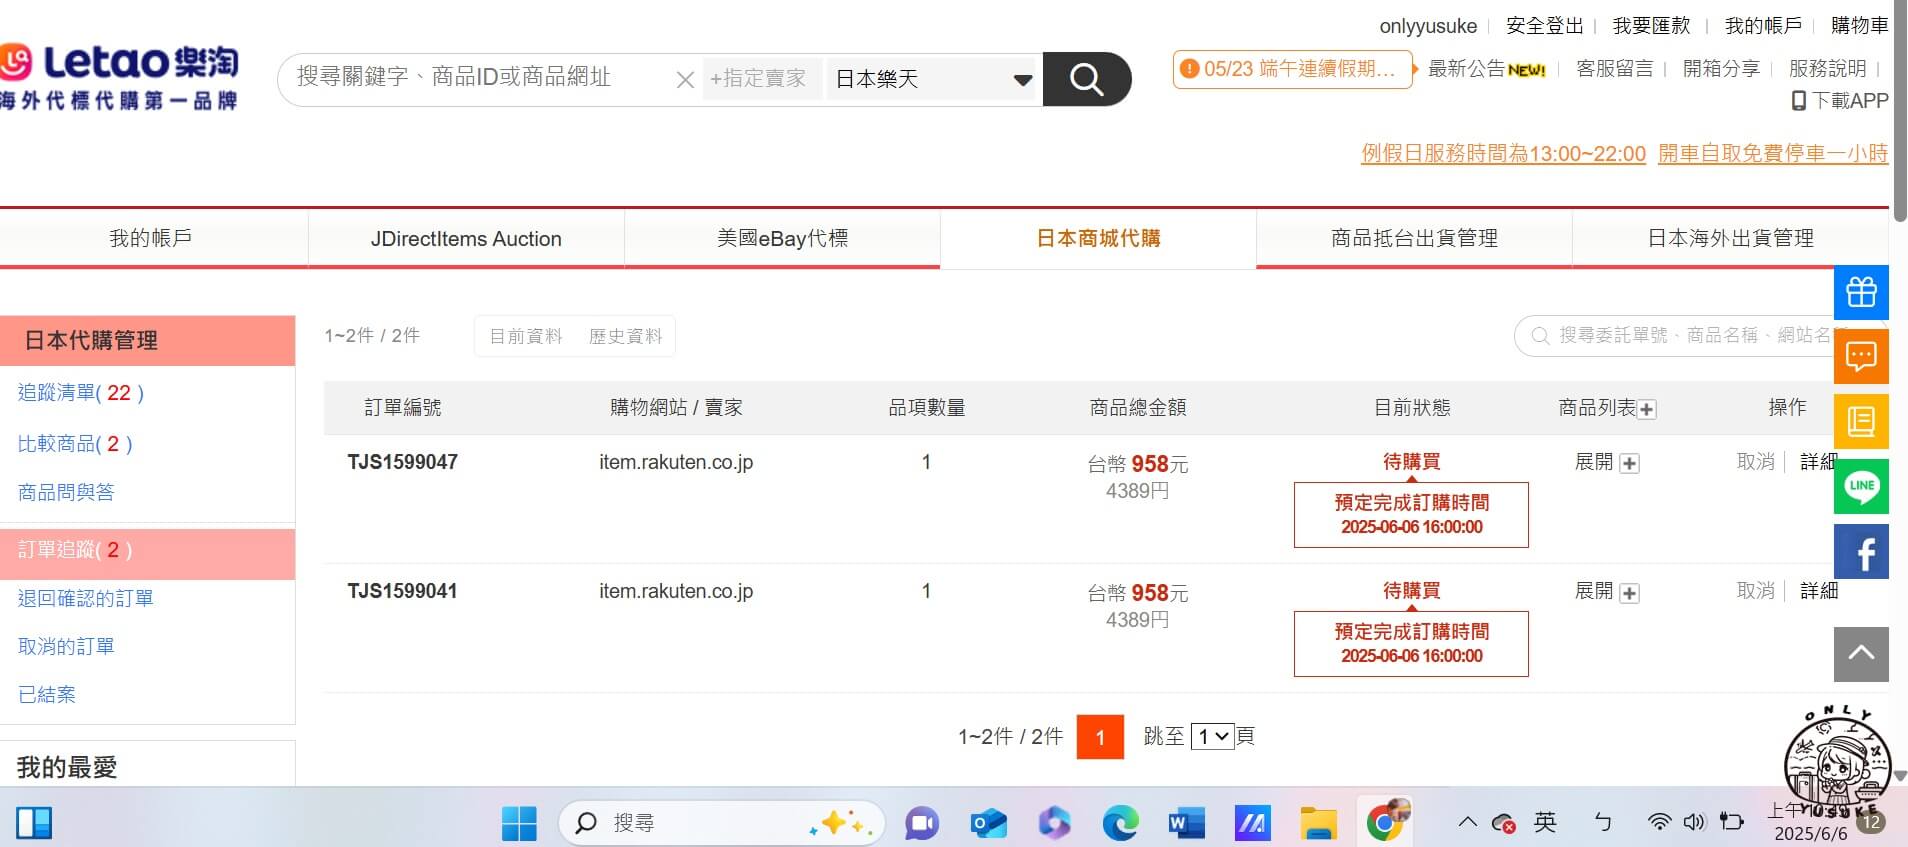Click 開車自取免費停車一小時 link
Viewport: 1908px width, 847px height.
coord(1773,154)
